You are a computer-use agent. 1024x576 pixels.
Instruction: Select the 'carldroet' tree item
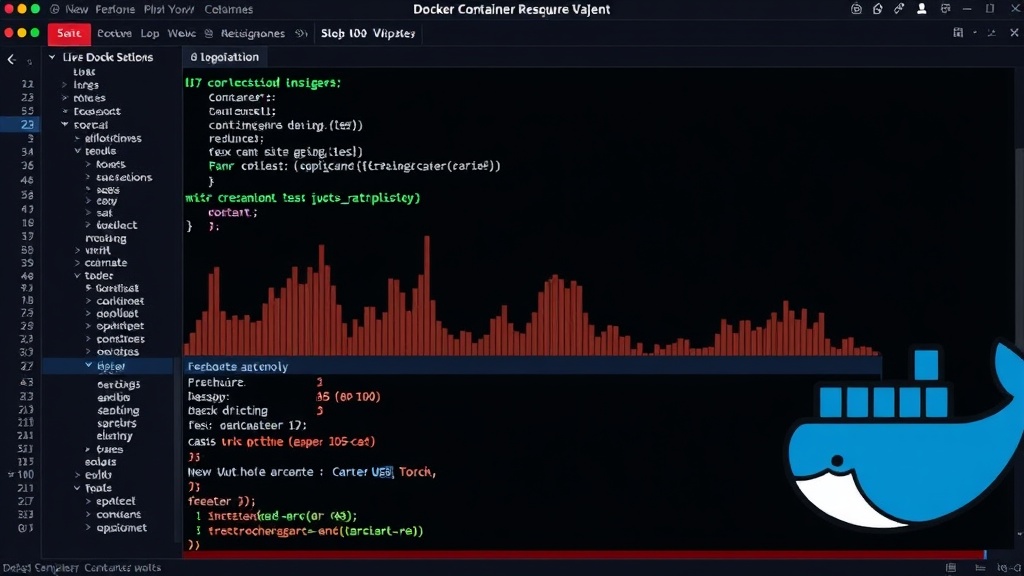[120, 301]
